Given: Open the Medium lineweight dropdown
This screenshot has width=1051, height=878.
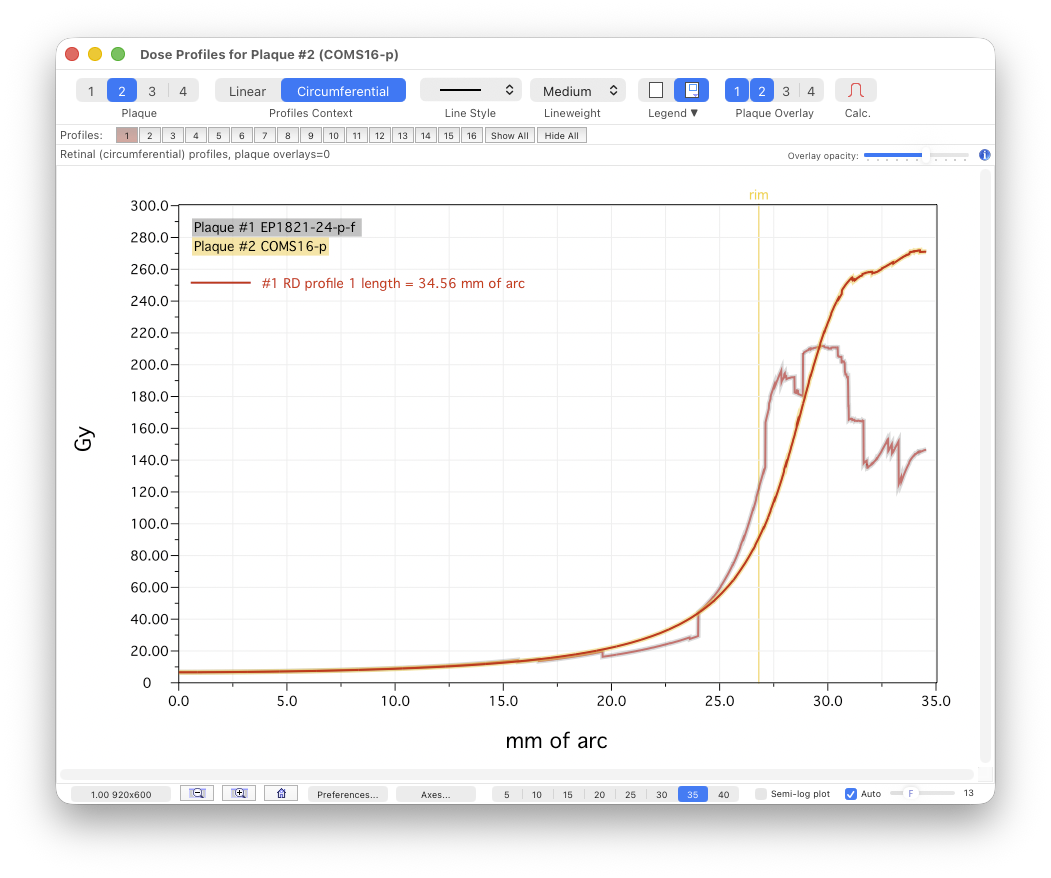Looking at the screenshot, I should [x=577, y=91].
